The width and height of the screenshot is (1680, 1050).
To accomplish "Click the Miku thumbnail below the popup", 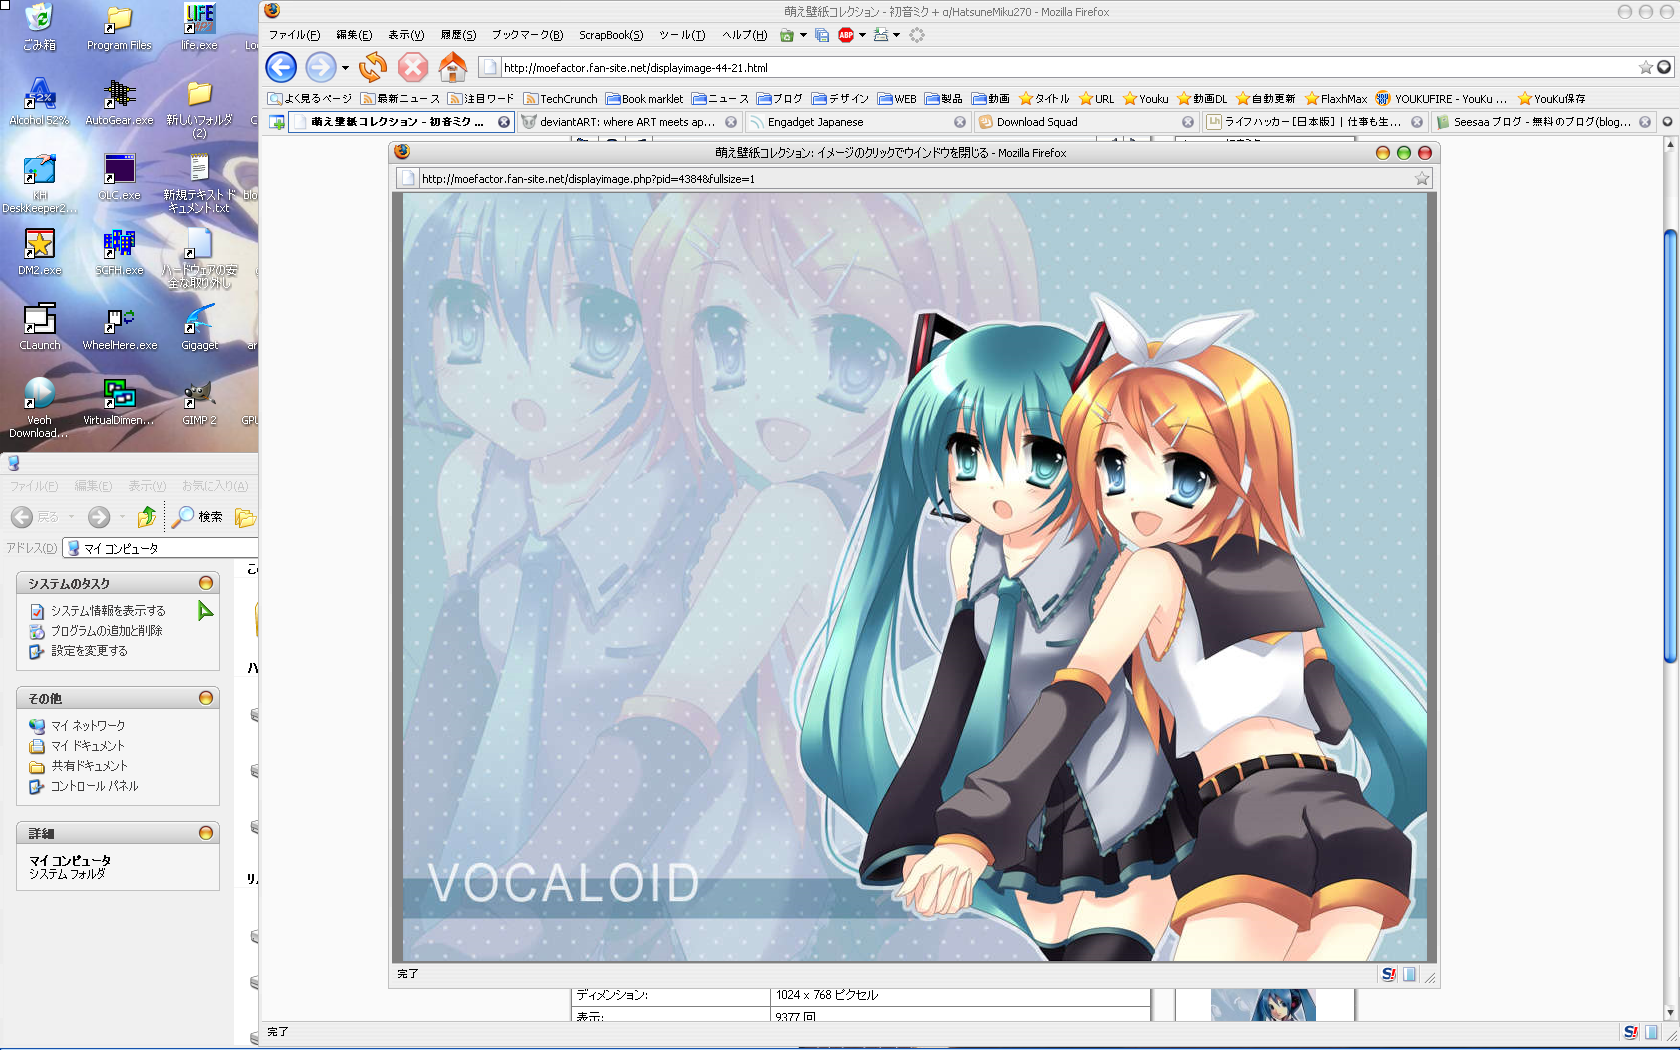I will (1263, 1004).
